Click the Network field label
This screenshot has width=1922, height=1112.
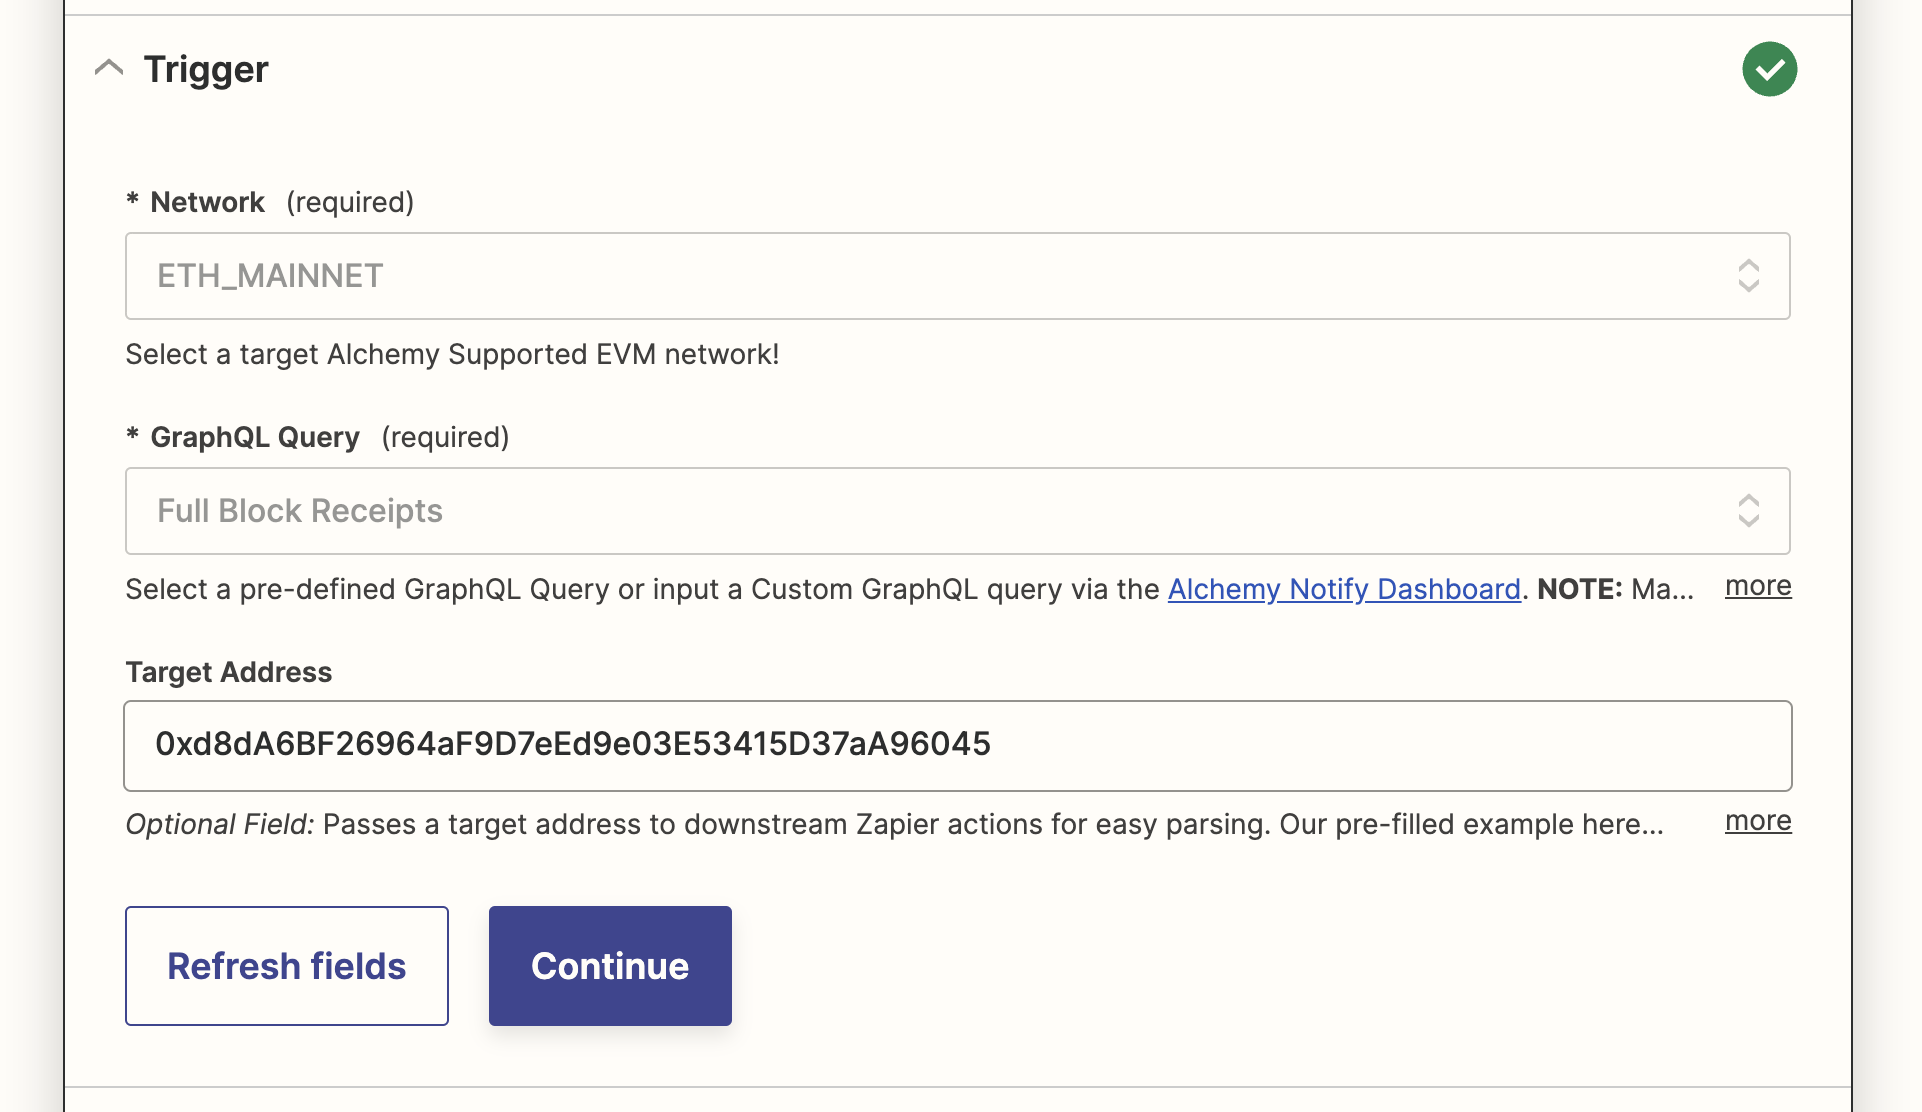click(207, 202)
